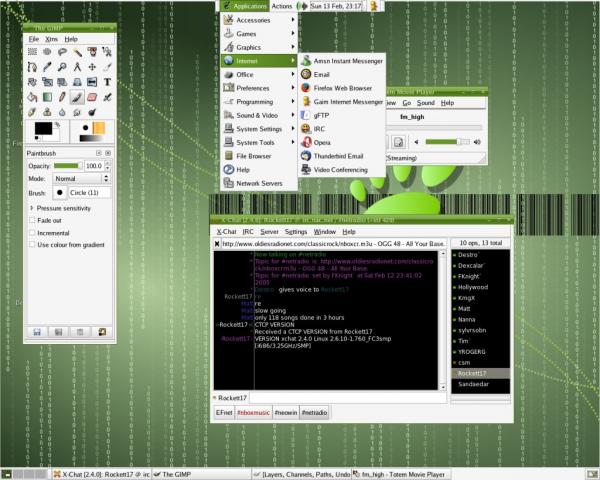
Task: Switch to Totem Movie Player taskbar entry
Action: pos(401,475)
